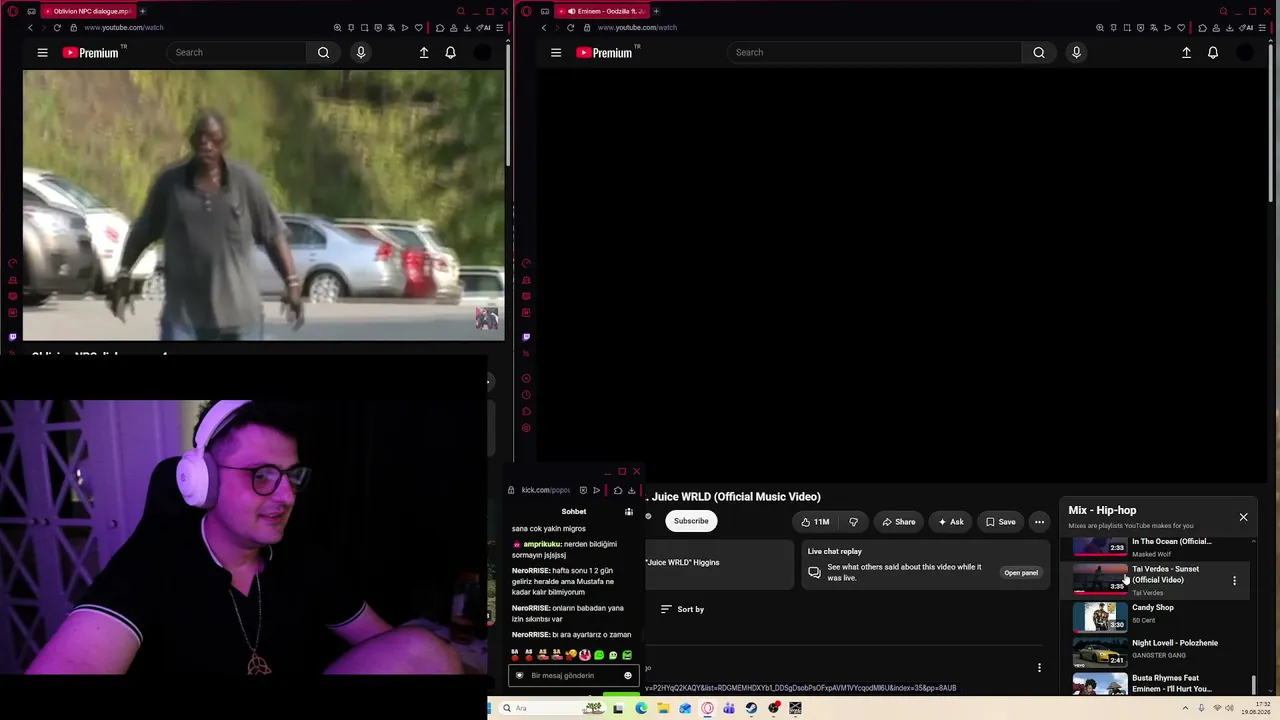
Task: Start voice search in Eminem window
Action: coord(1076,53)
